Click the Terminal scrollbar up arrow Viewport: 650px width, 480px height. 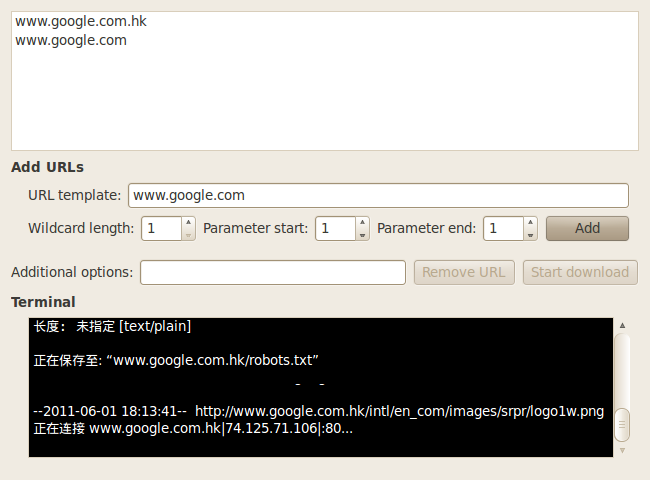622,326
